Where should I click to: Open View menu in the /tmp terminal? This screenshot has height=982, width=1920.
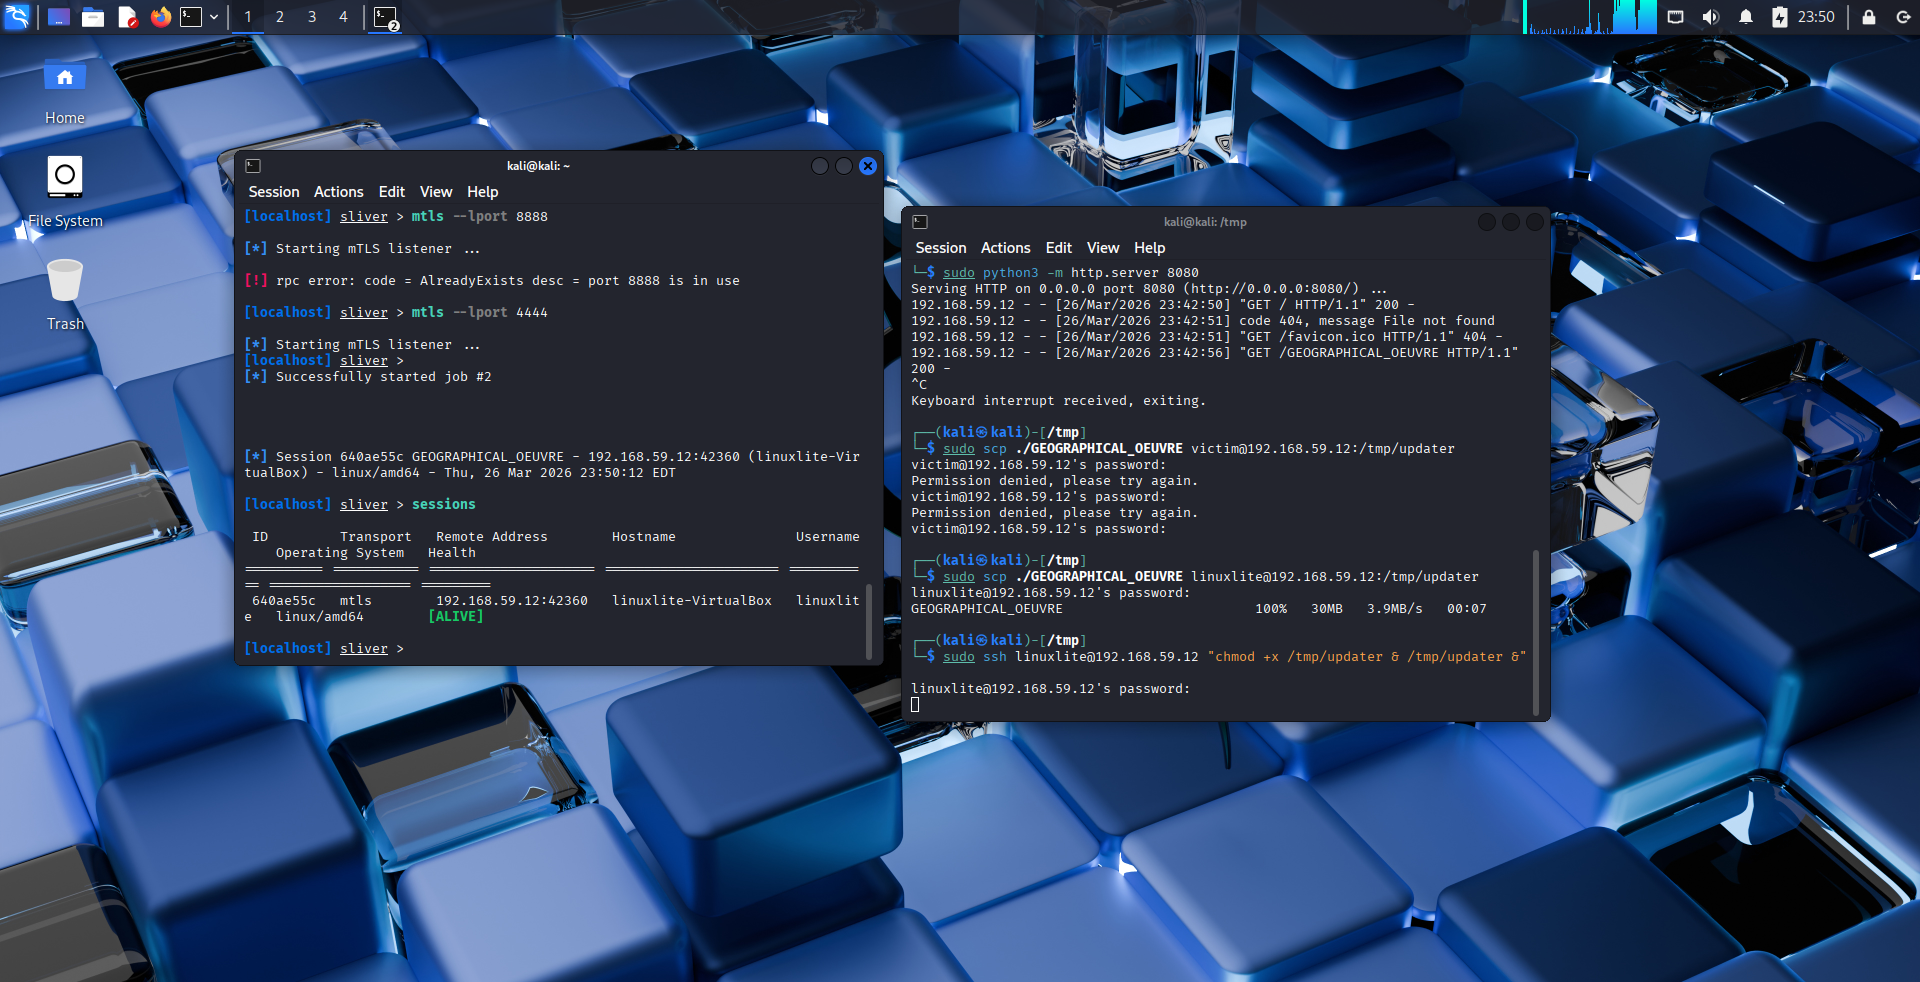pos(1103,248)
